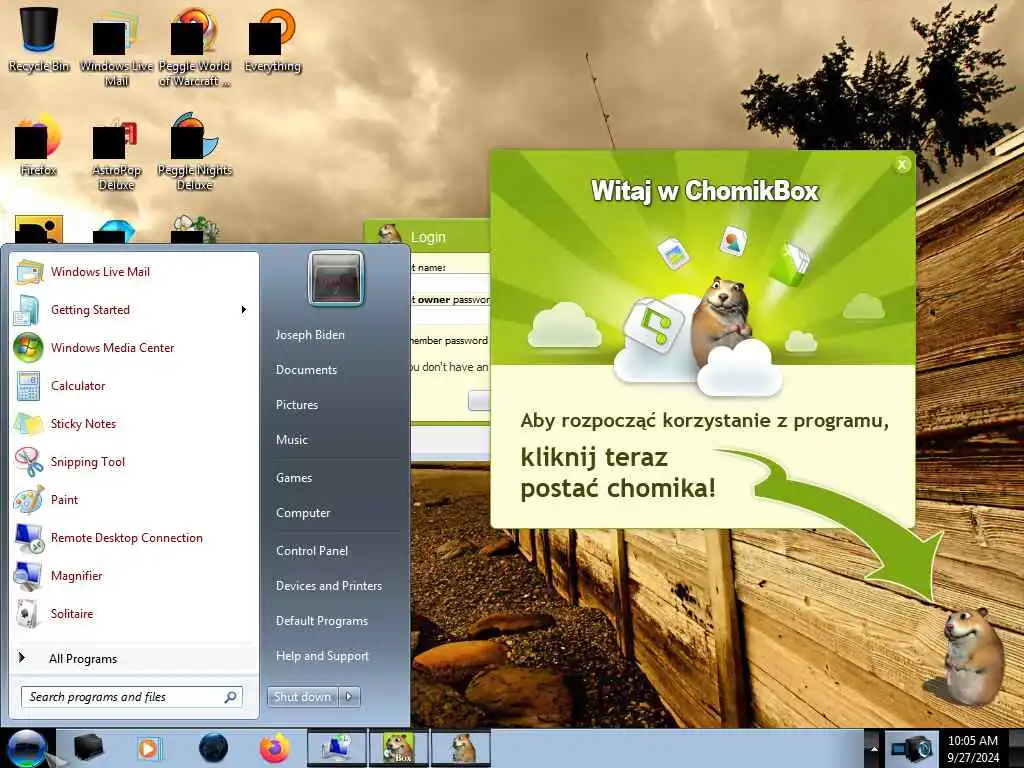Viewport: 1024px width, 768px height.
Task: Click the Search programs and files field
Action: [132, 697]
